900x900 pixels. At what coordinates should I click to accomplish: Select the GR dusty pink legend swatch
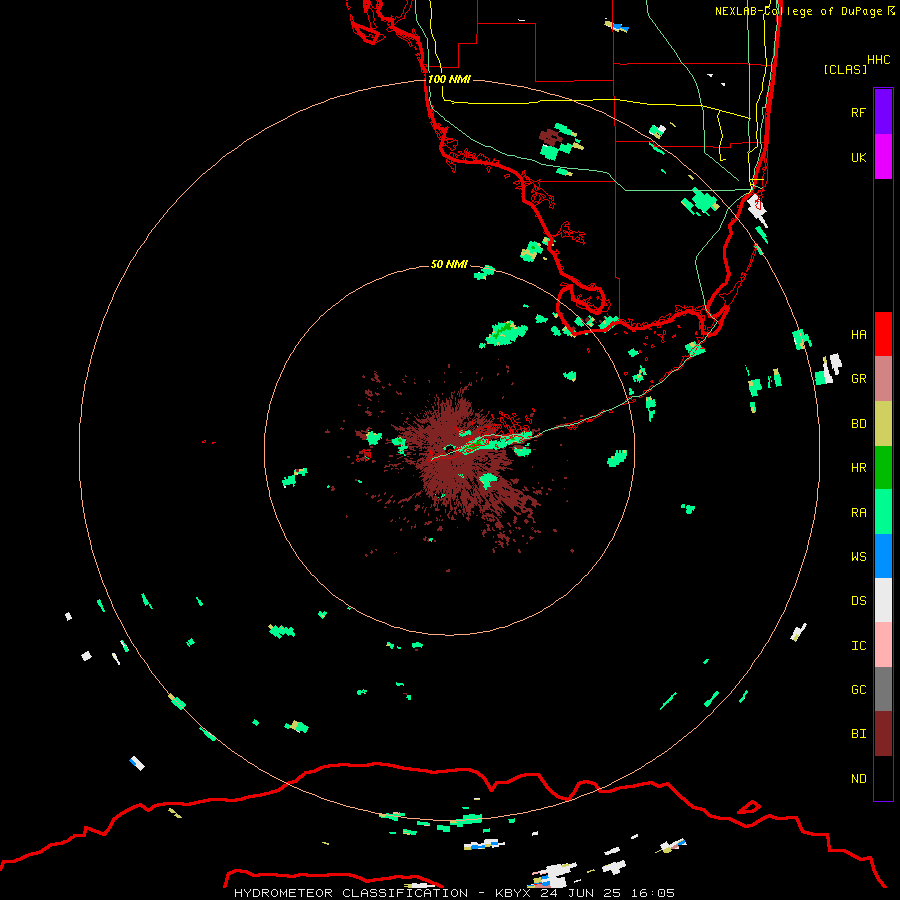(883, 379)
